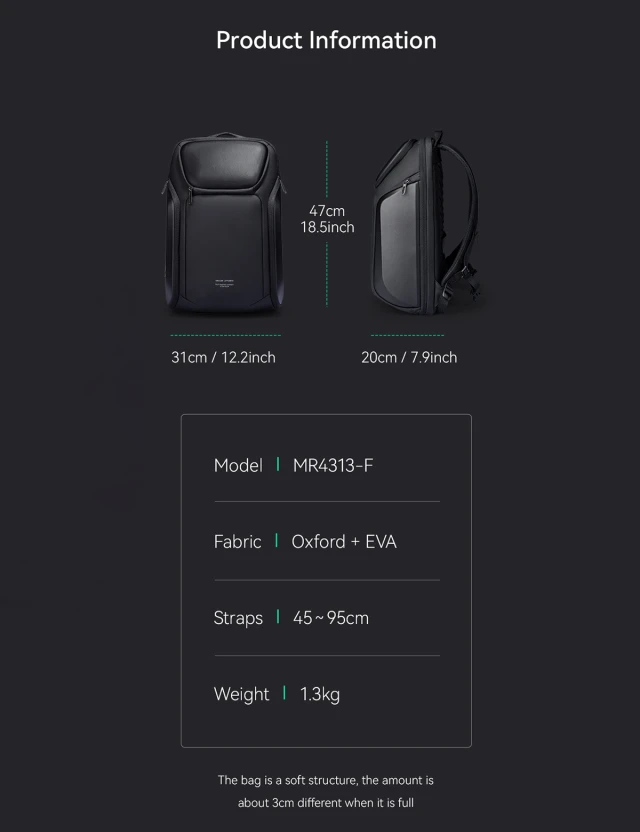This screenshot has height=832, width=640.
Task: Click the 20cm / 7.9inch depth label
Action: [x=409, y=358]
